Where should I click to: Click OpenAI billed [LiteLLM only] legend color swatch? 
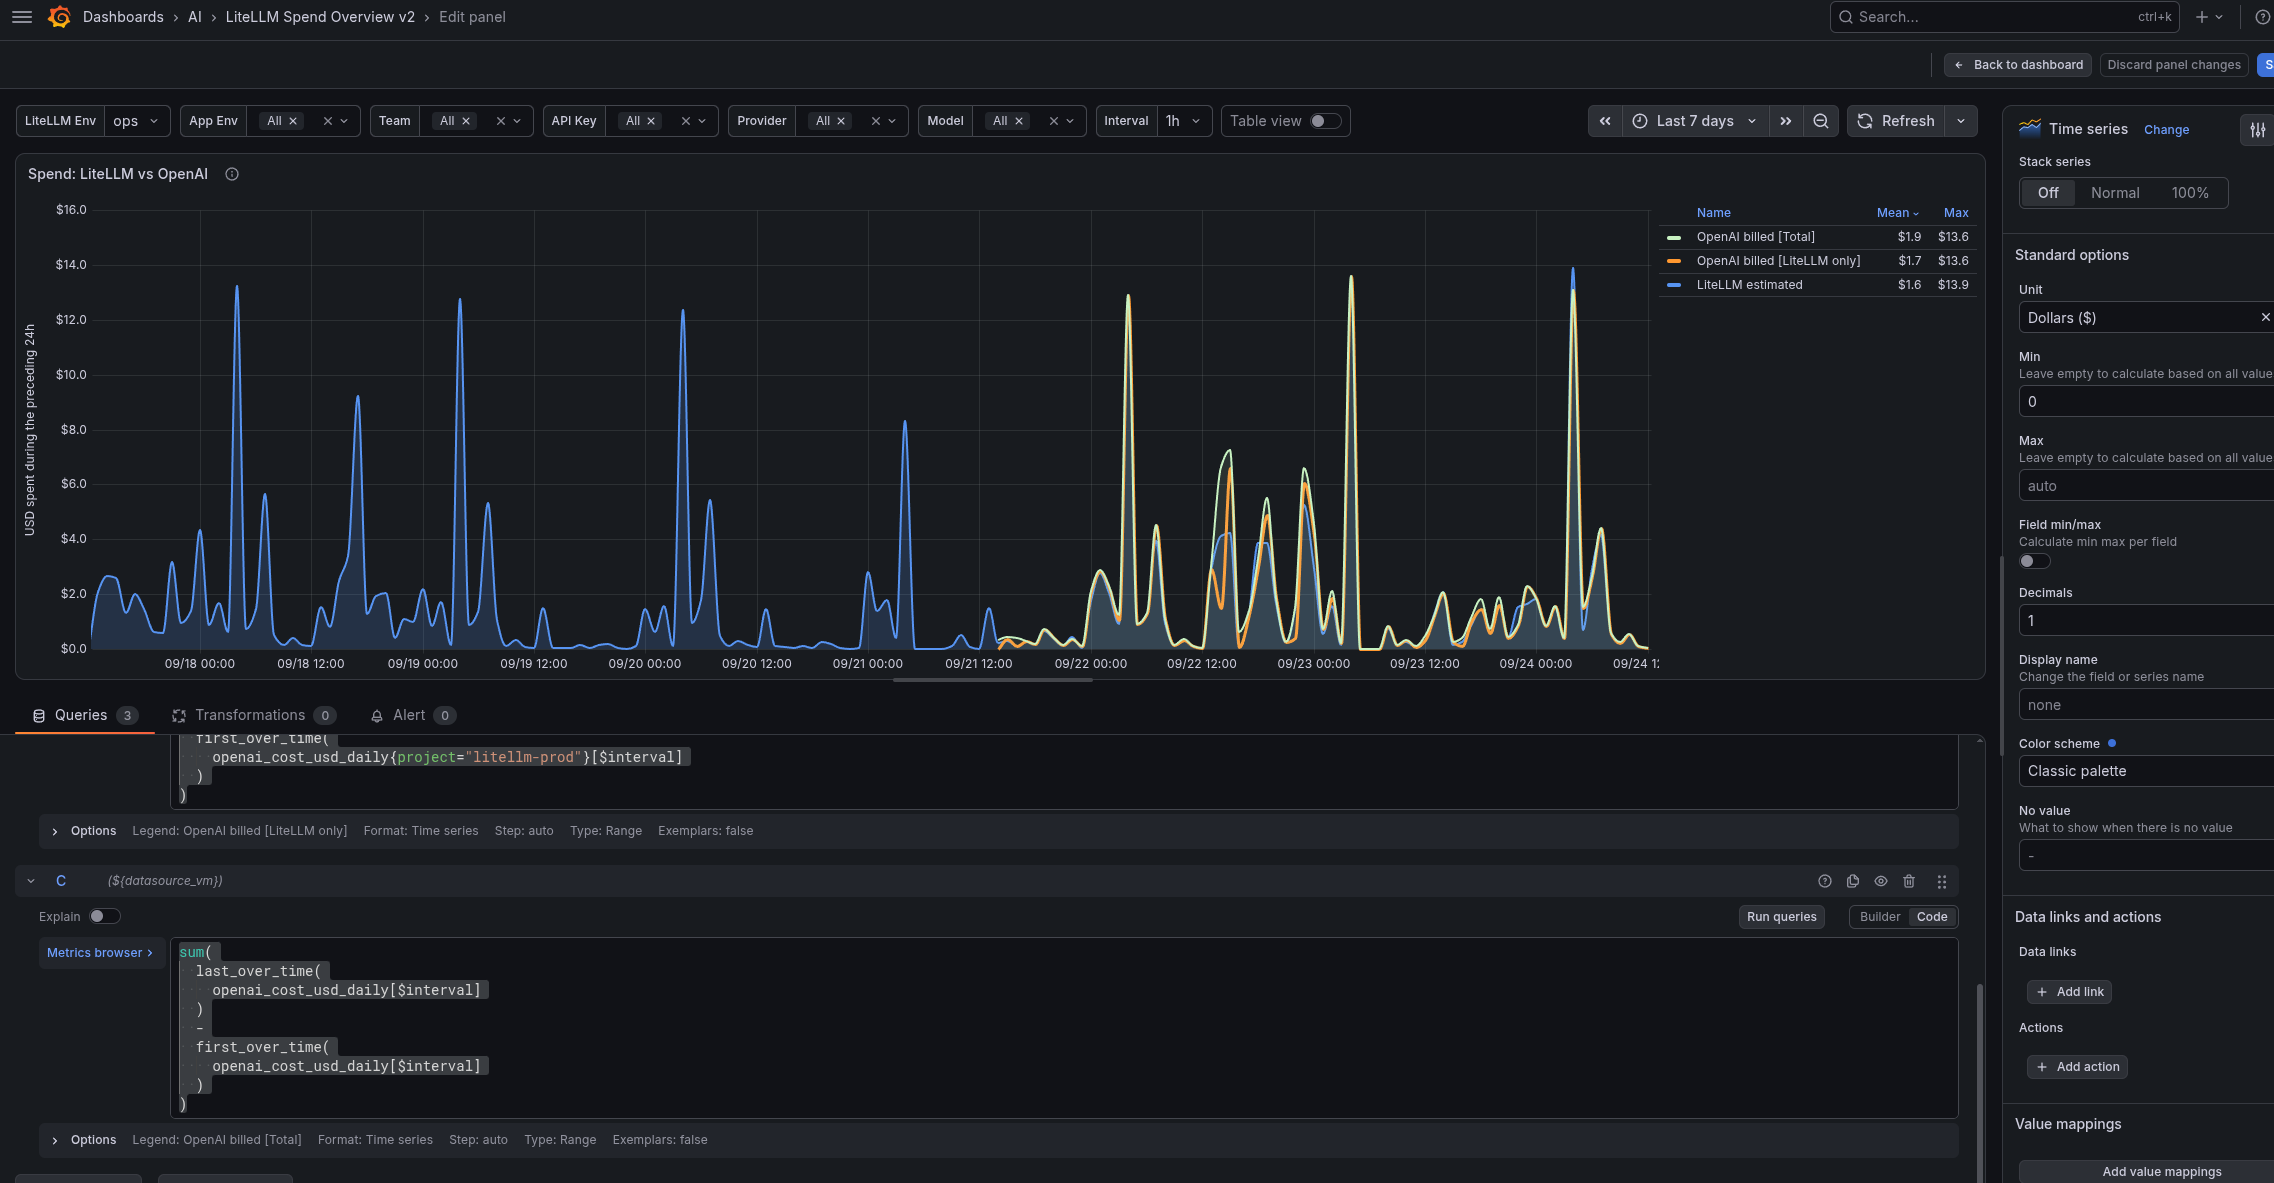click(x=1674, y=262)
